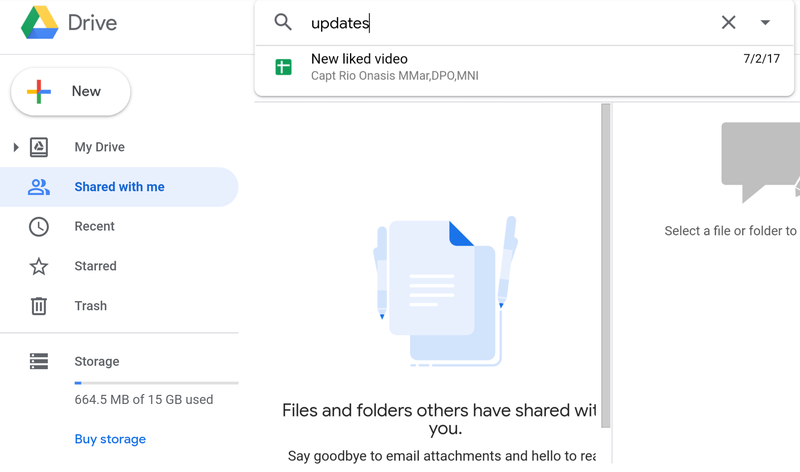This screenshot has height=472, width=800.
Task: Expand the My Drive tree arrow
Action: click(x=16, y=147)
